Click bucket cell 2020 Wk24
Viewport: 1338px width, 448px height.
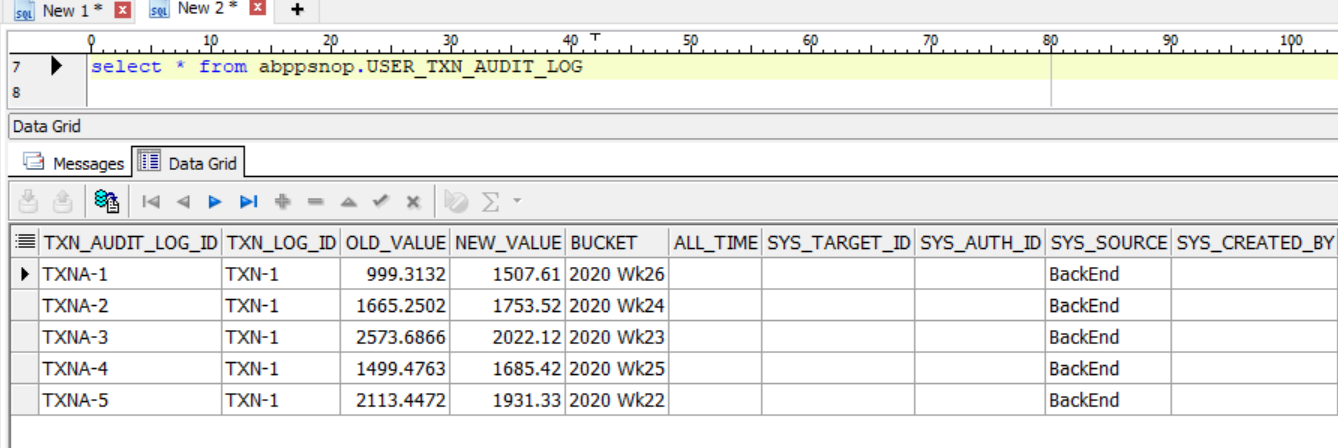tap(618, 305)
